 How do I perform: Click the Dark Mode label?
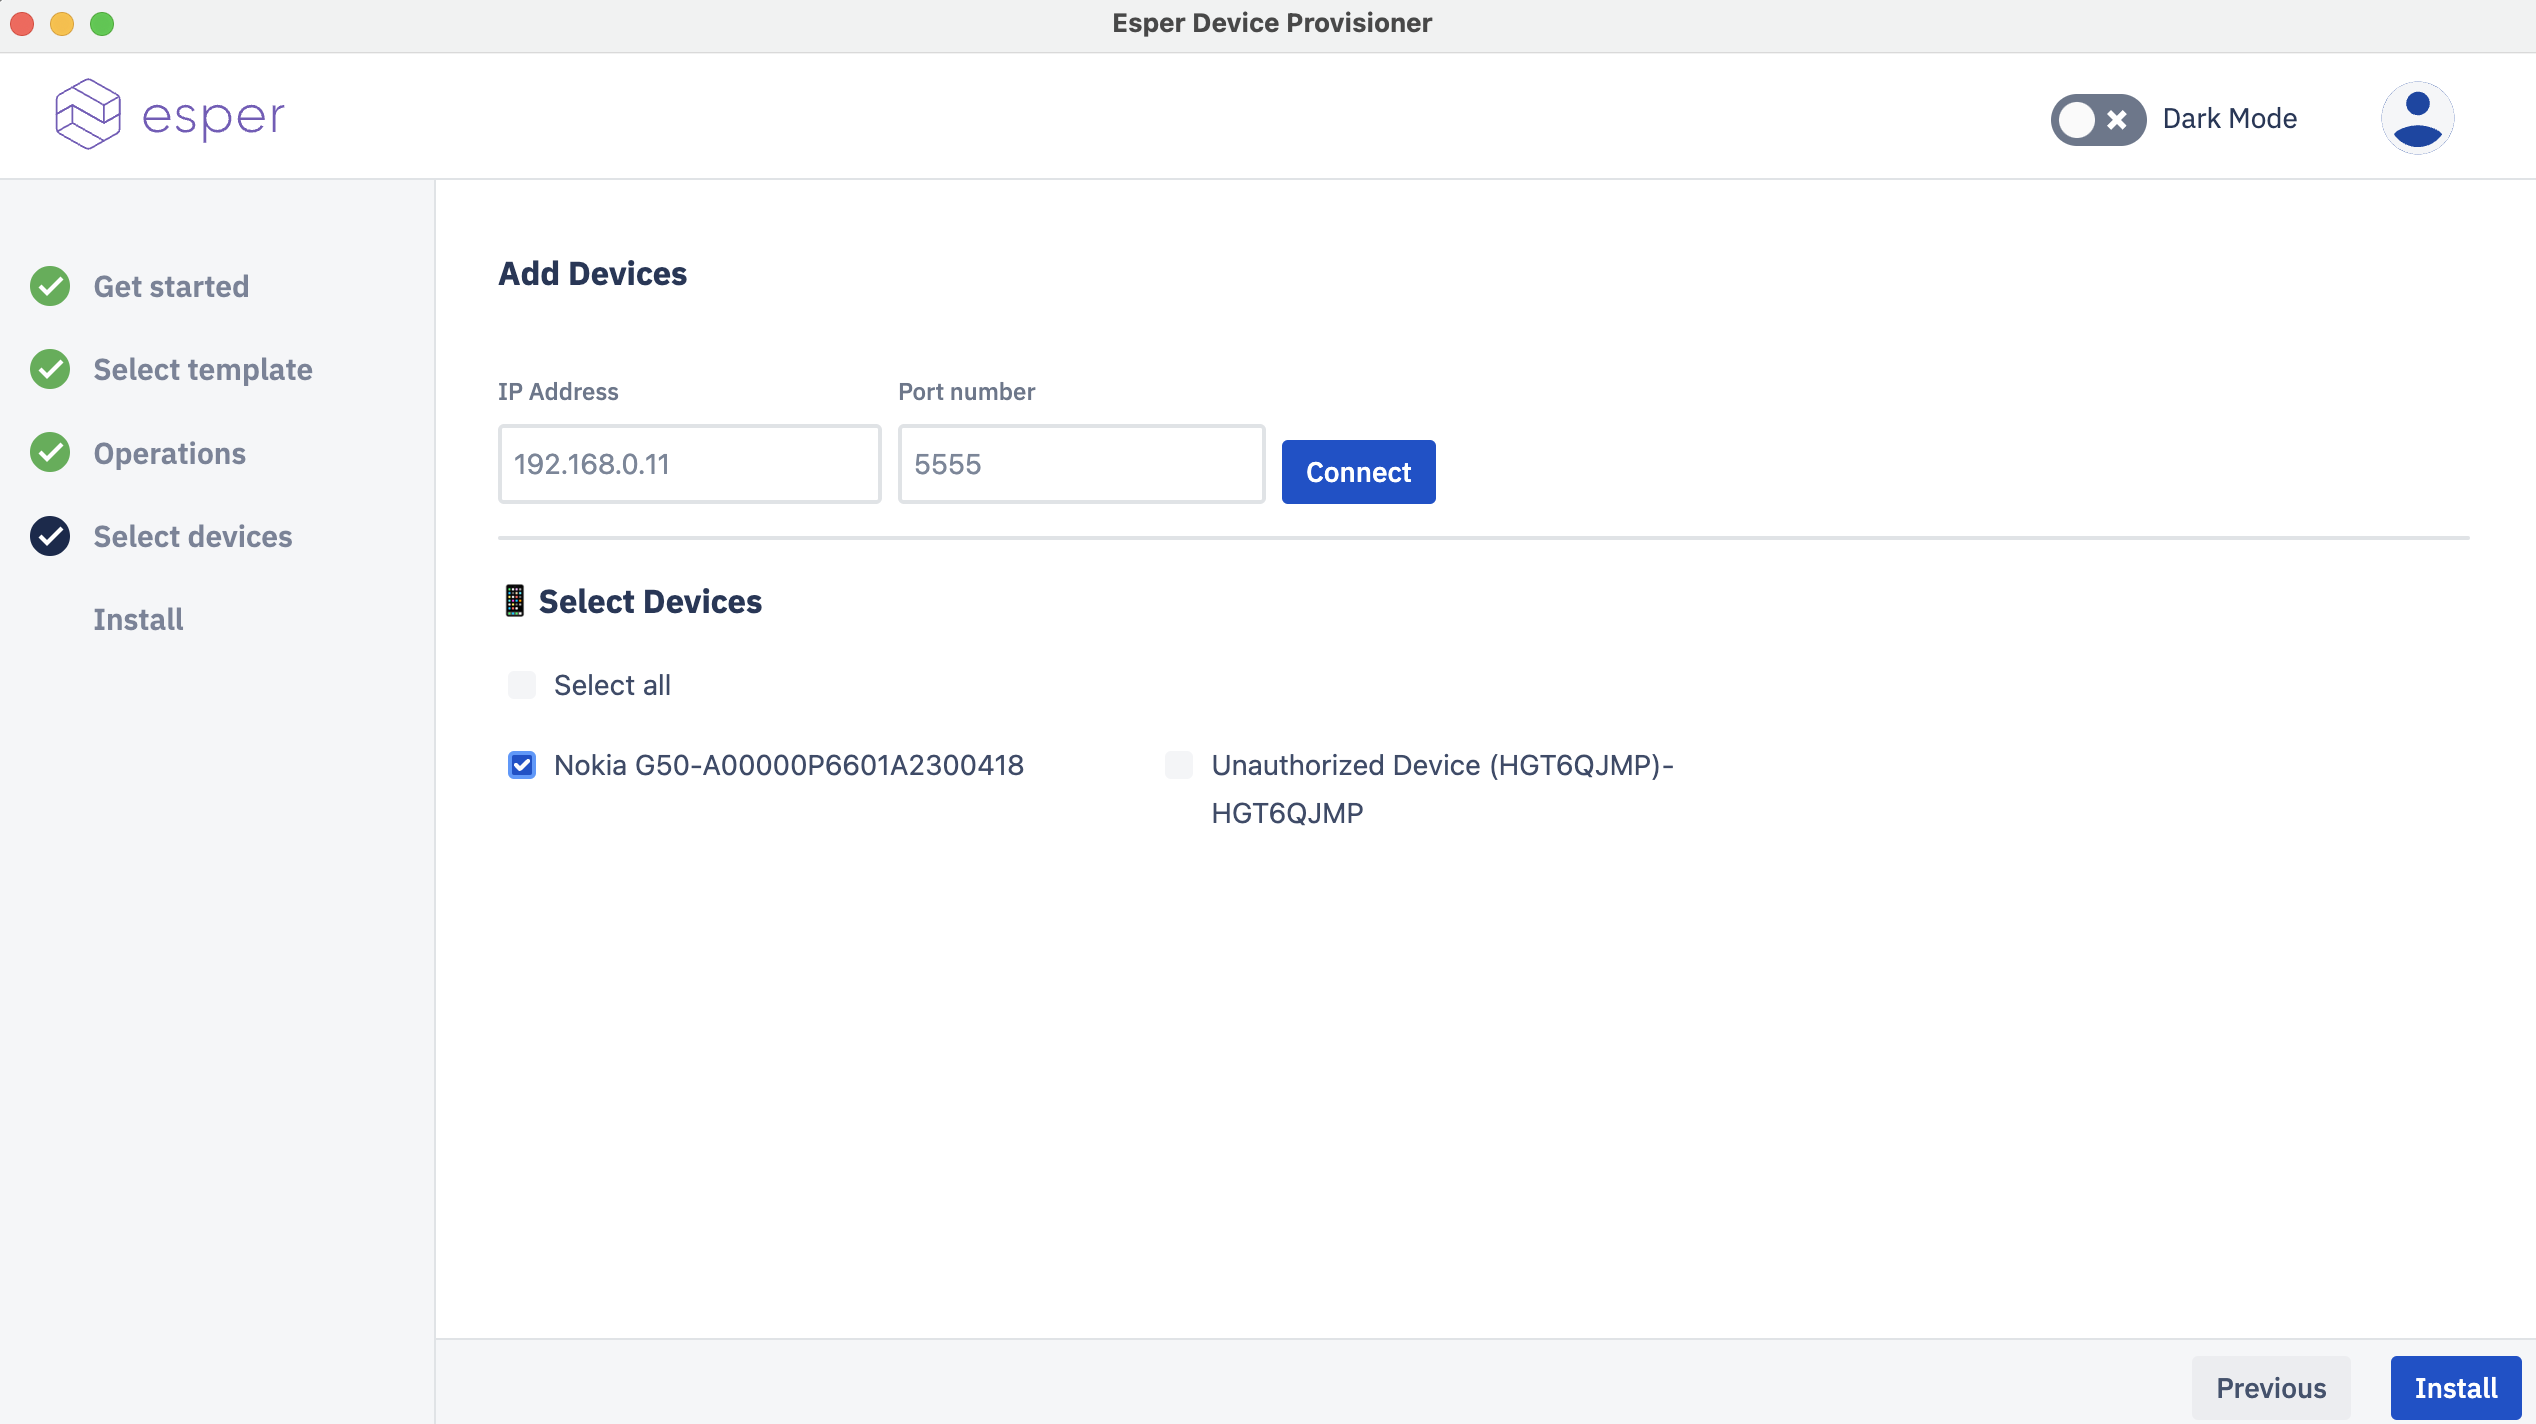2230,118
